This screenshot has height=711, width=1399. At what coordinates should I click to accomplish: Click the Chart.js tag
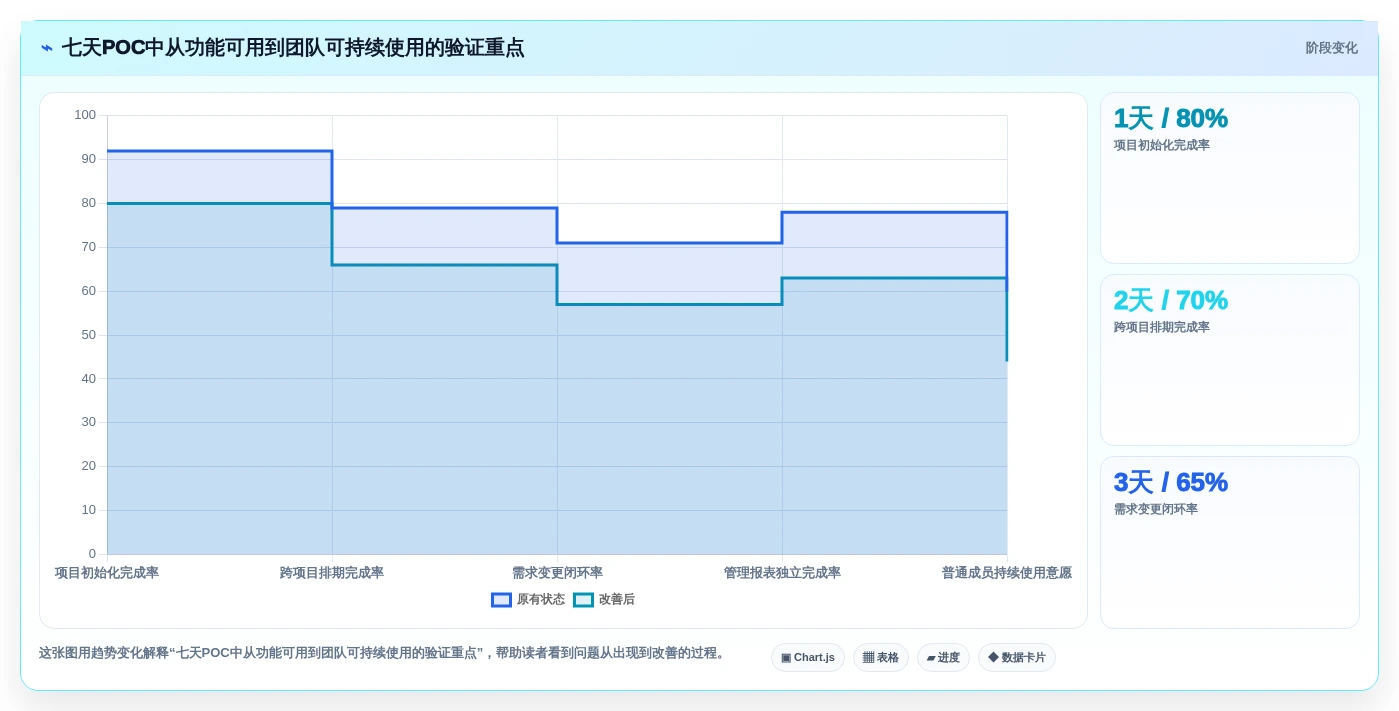point(807,657)
